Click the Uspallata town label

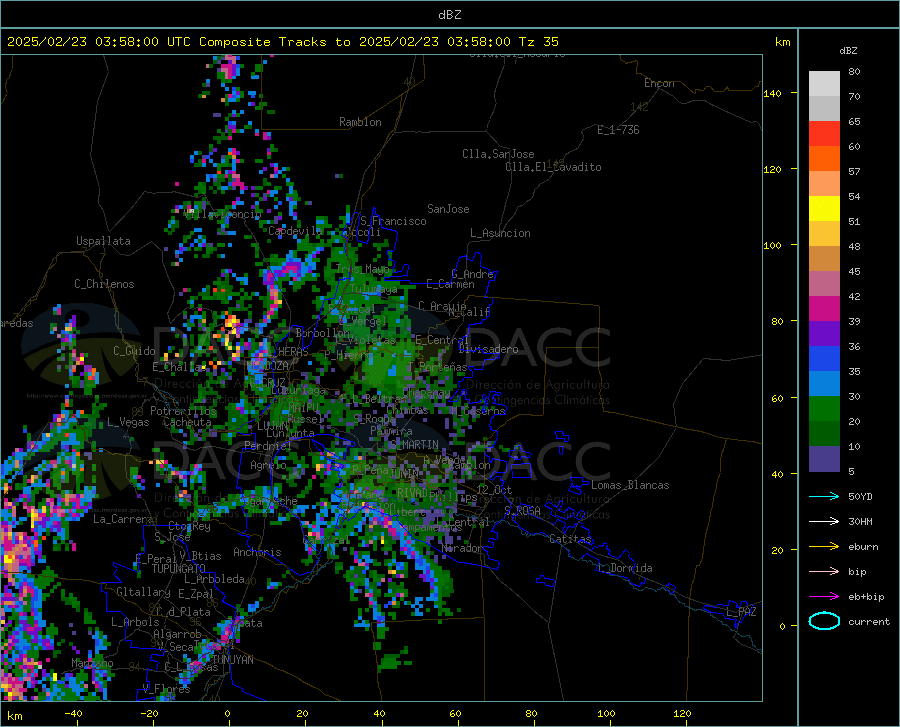[103, 241]
